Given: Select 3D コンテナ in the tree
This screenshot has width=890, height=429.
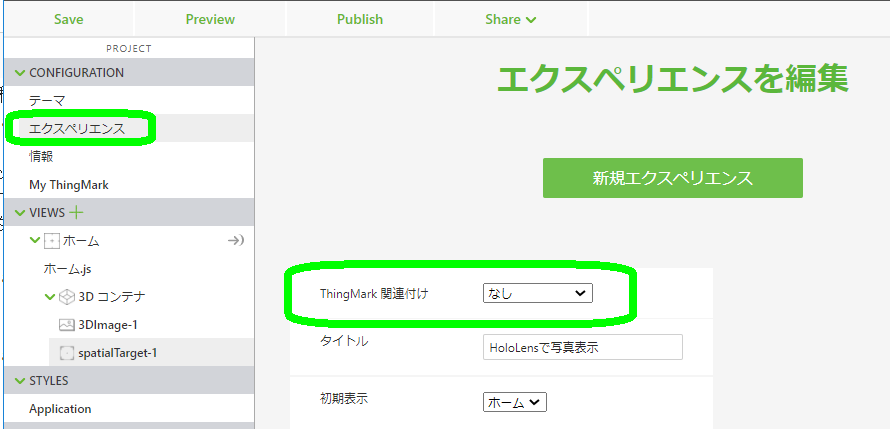Looking at the screenshot, I should pyautogui.click(x=112, y=297).
